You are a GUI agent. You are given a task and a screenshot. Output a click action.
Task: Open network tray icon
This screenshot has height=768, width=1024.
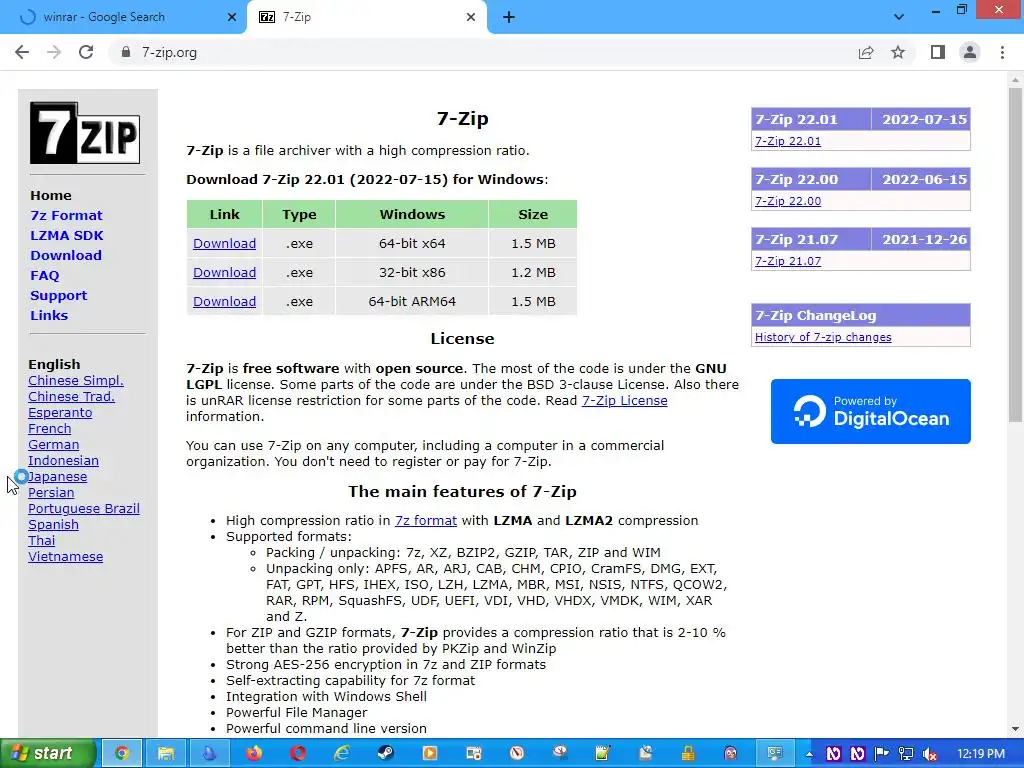coord(906,754)
